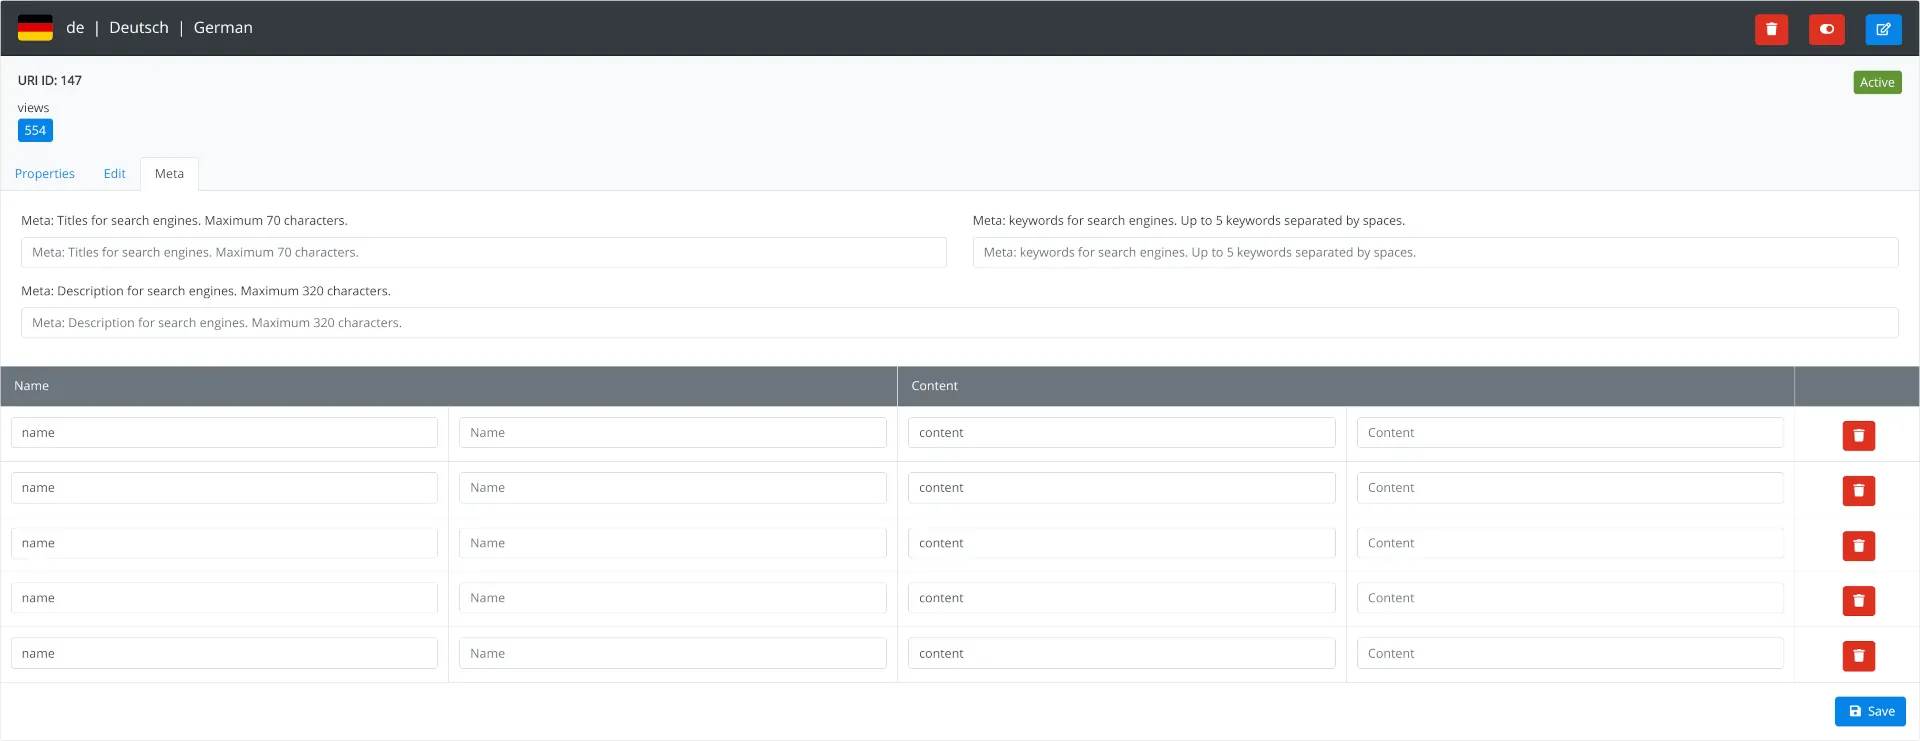Click the fourth row Name placeholder field
The image size is (1920, 741).
coord(673,598)
